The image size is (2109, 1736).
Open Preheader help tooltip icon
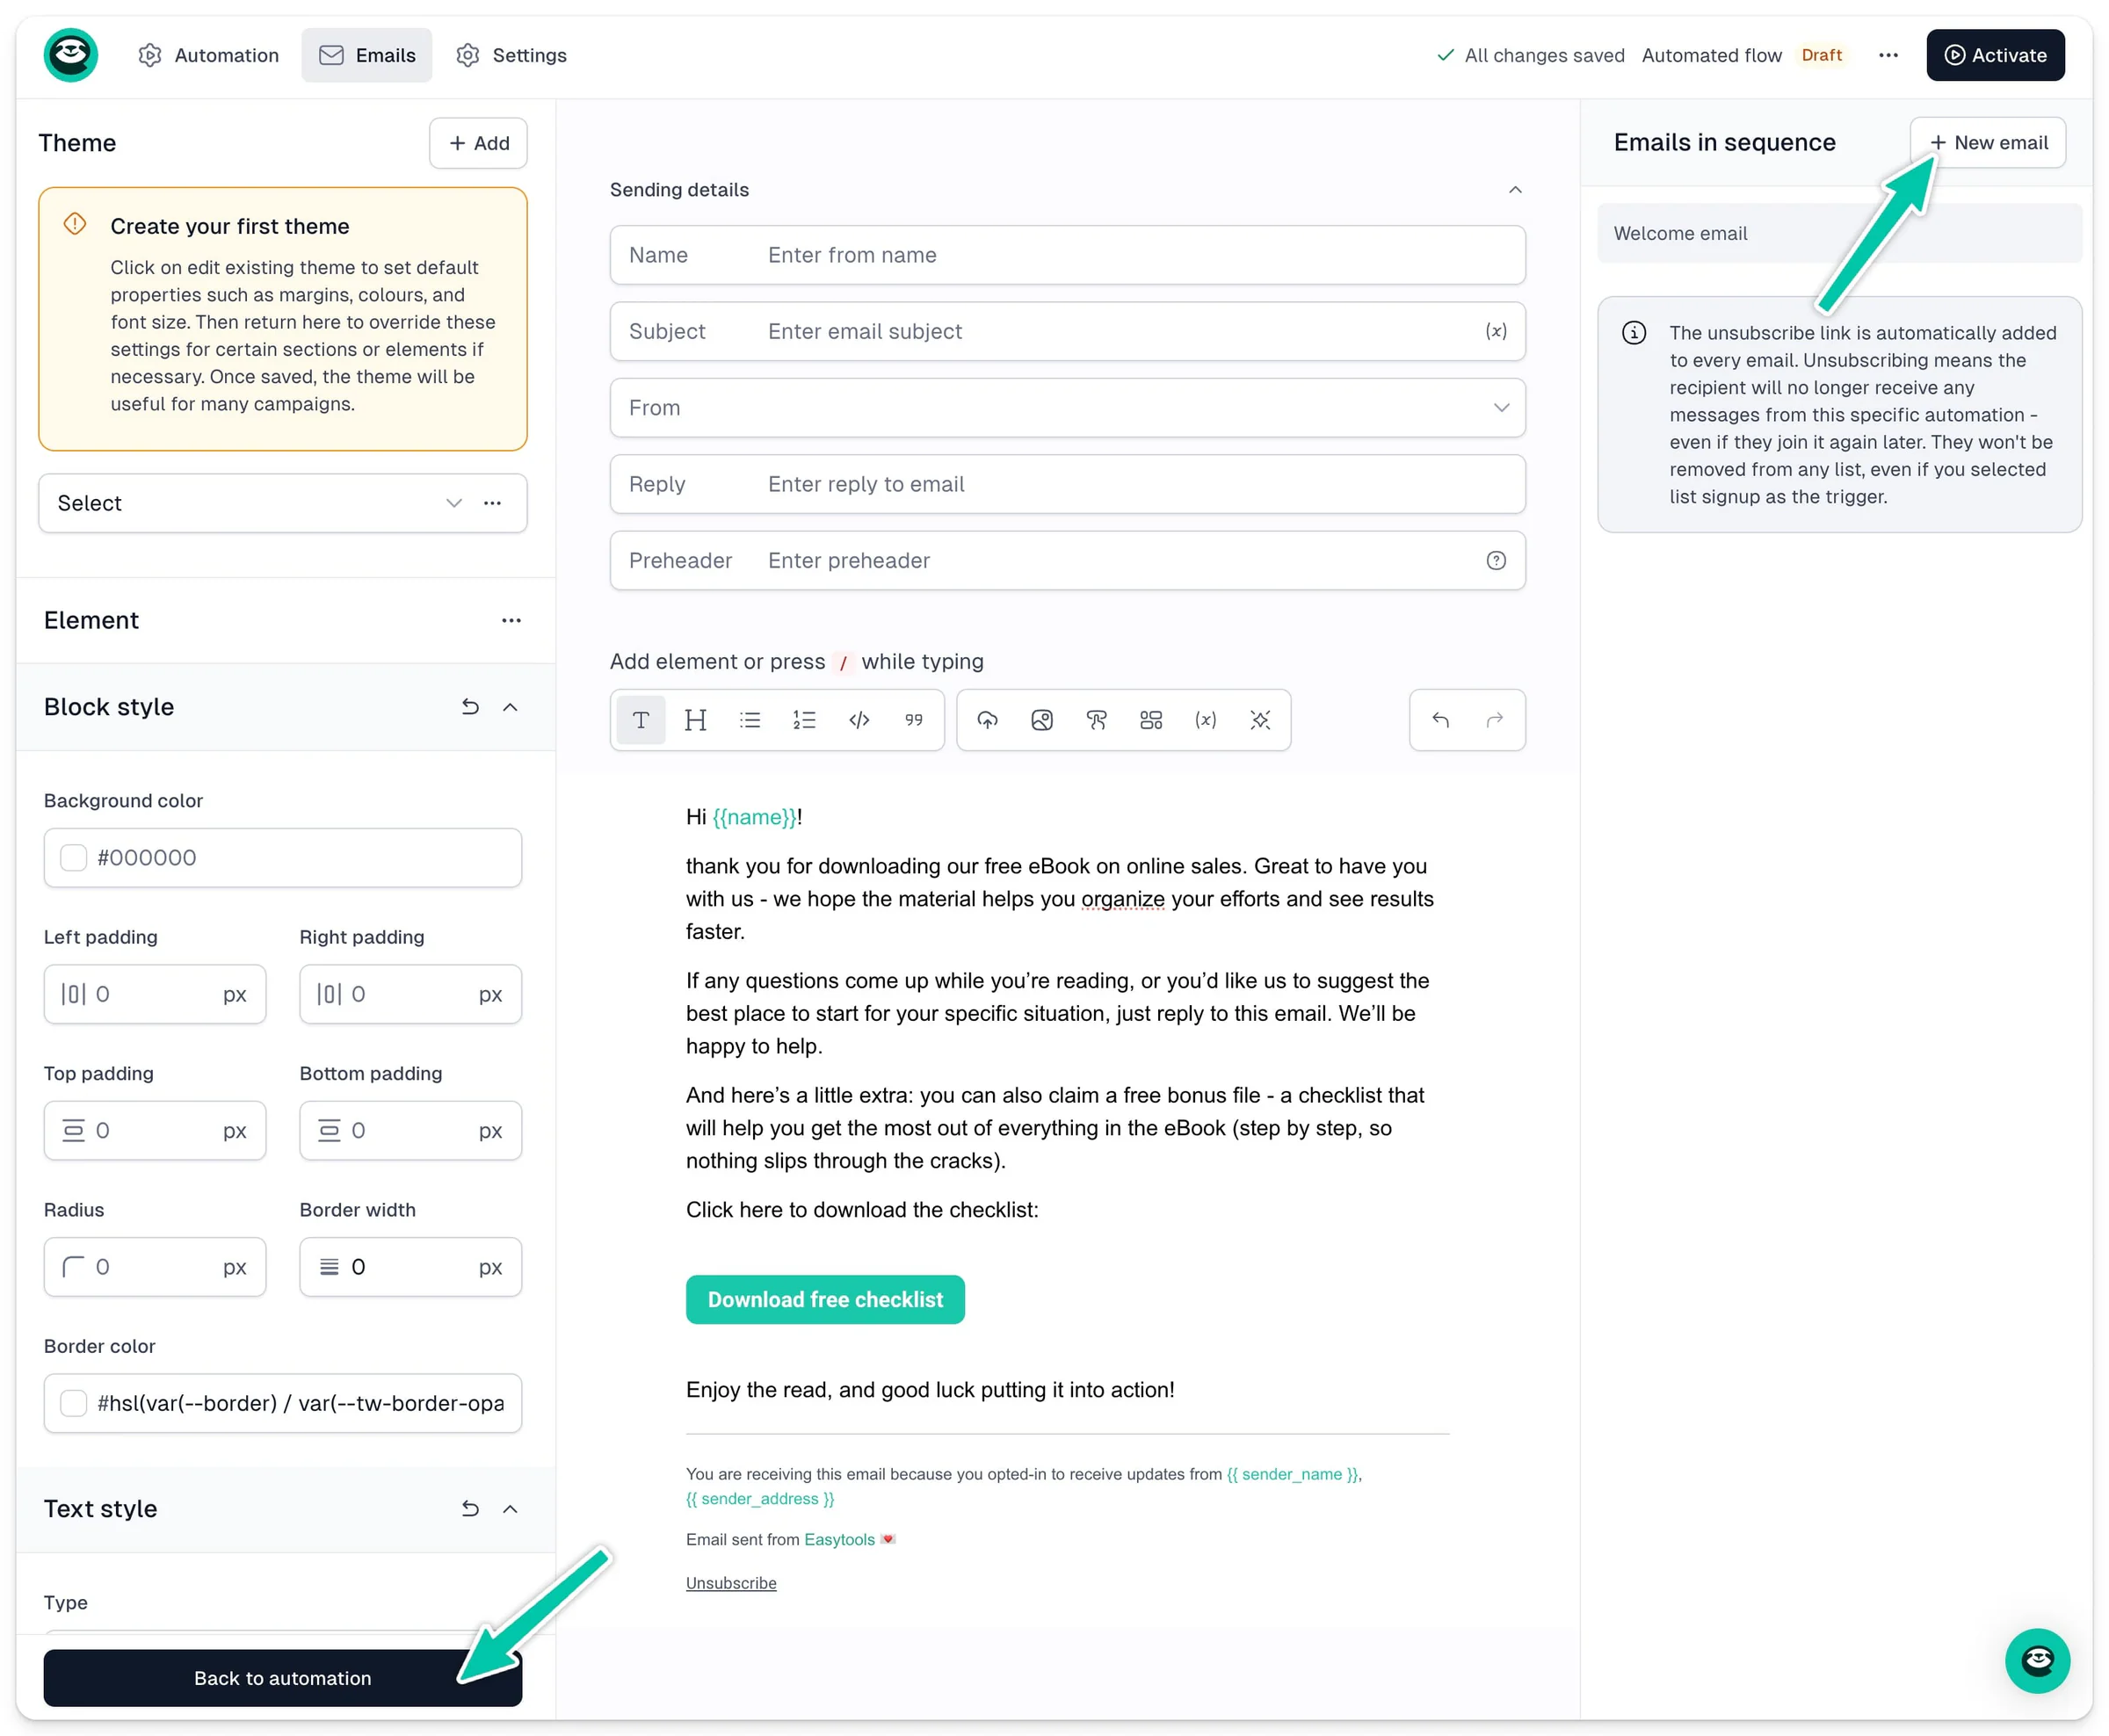pyautogui.click(x=1495, y=561)
